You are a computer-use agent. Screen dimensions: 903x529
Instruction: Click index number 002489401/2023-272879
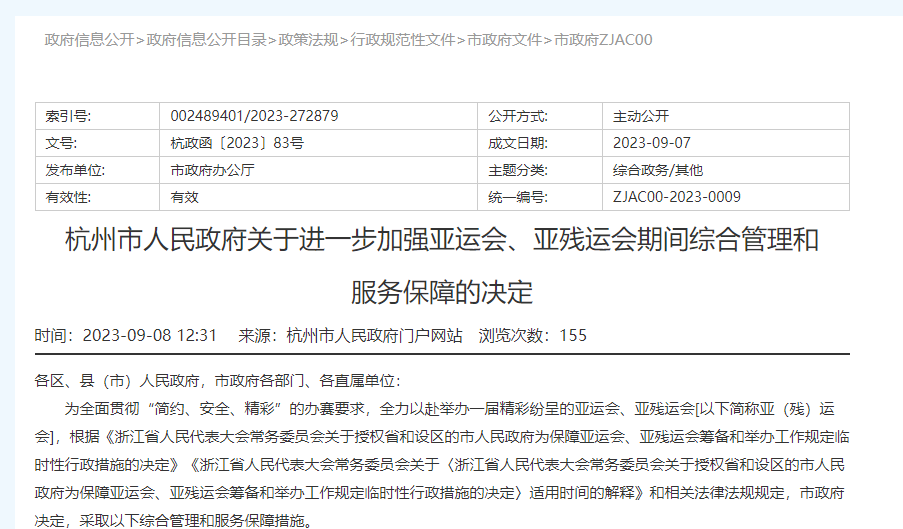(254, 116)
